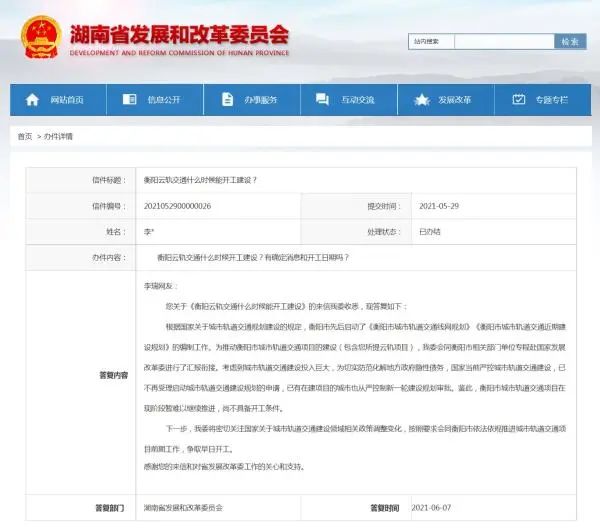The height and width of the screenshot is (531, 600).
Task: Open the 网站首页 navigation tab
Action: [x=67, y=100]
